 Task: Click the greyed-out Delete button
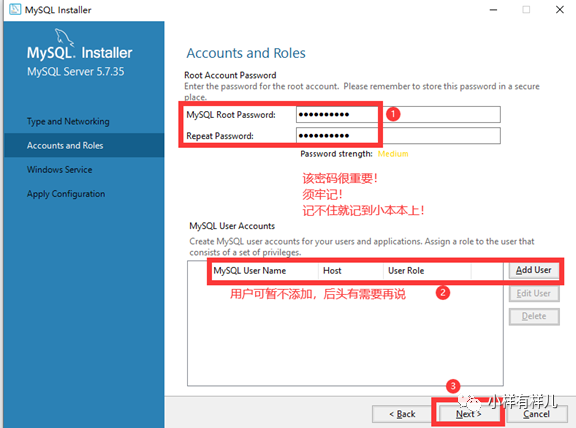click(534, 316)
